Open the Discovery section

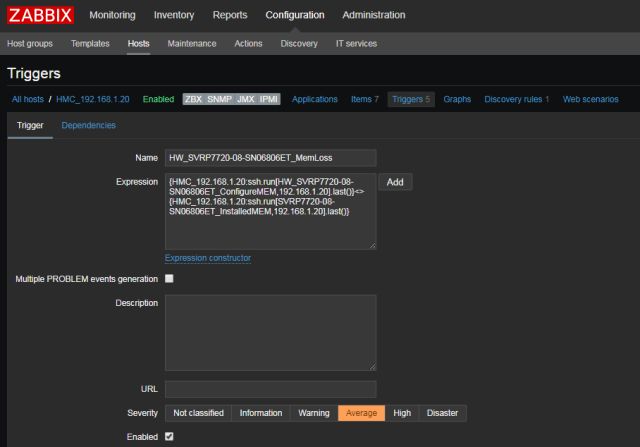click(299, 44)
